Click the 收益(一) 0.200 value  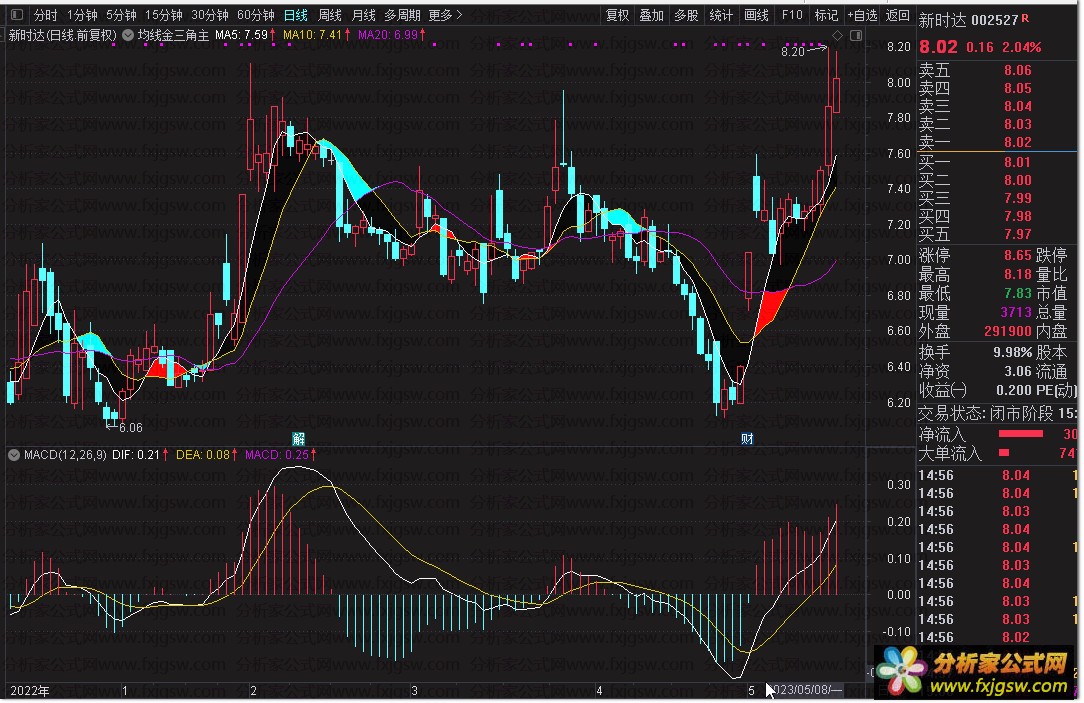[x=1014, y=391]
